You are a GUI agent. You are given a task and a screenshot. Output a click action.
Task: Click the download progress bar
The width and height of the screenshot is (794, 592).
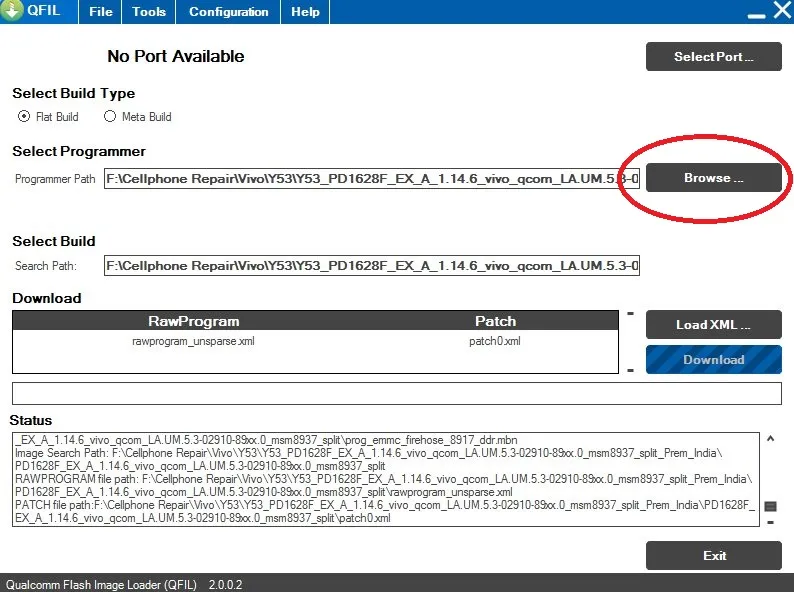pos(396,393)
